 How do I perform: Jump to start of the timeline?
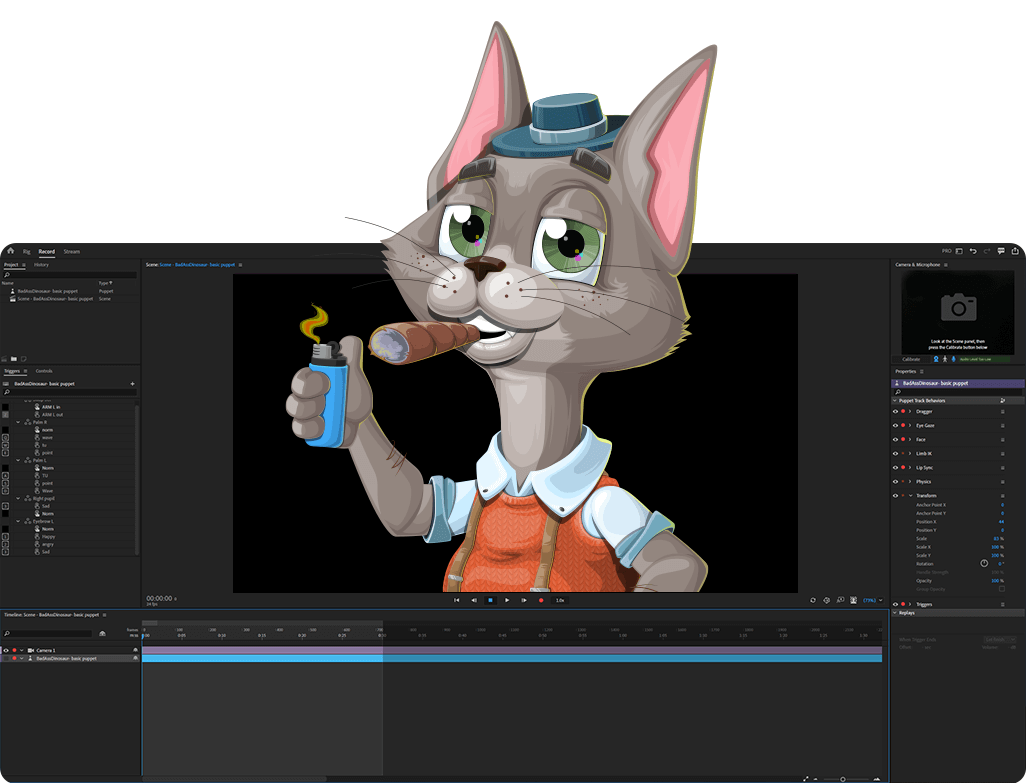coord(457,600)
